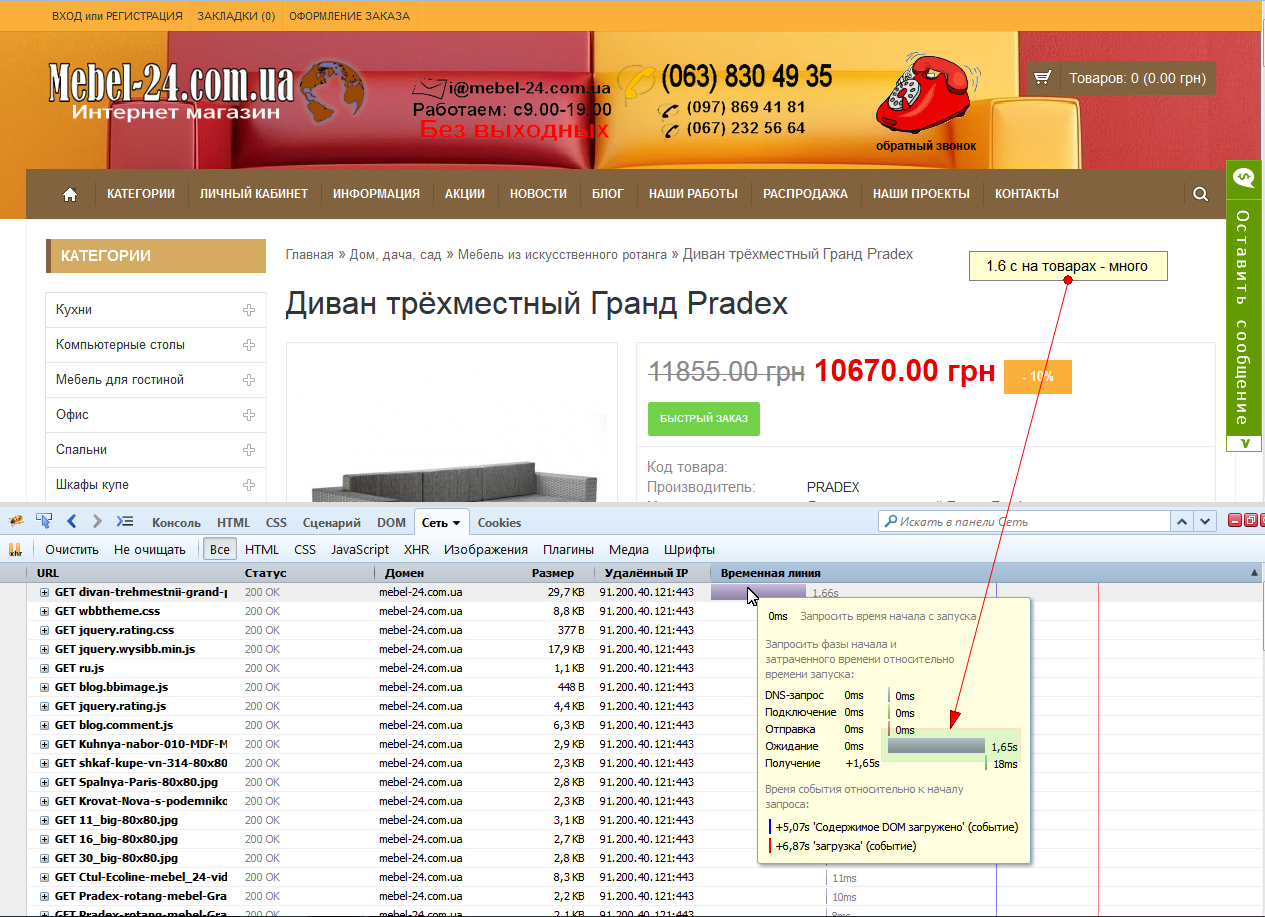Viewport: 1265px width, 917px height.
Task: Open the Firebug bug icon menu
Action: [17, 521]
